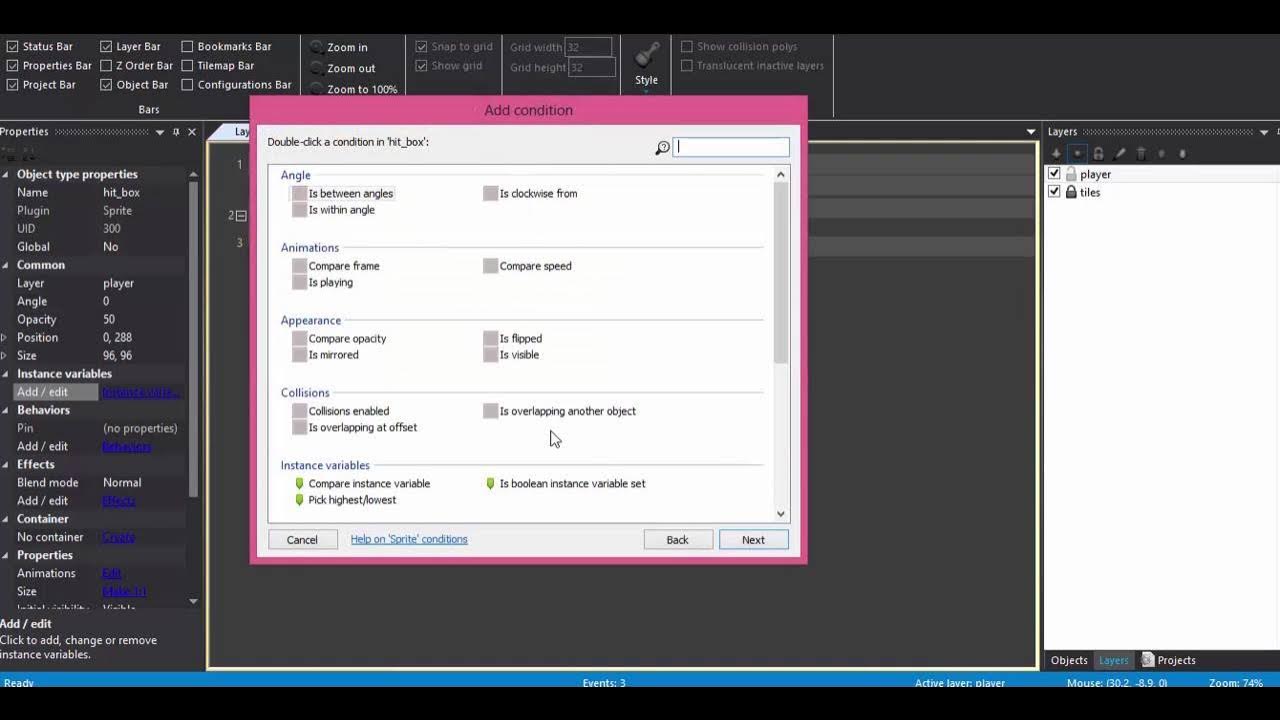Select 'Is overlapping at offset' condition icon
Screen dimensions: 1280x720
point(299,427)
